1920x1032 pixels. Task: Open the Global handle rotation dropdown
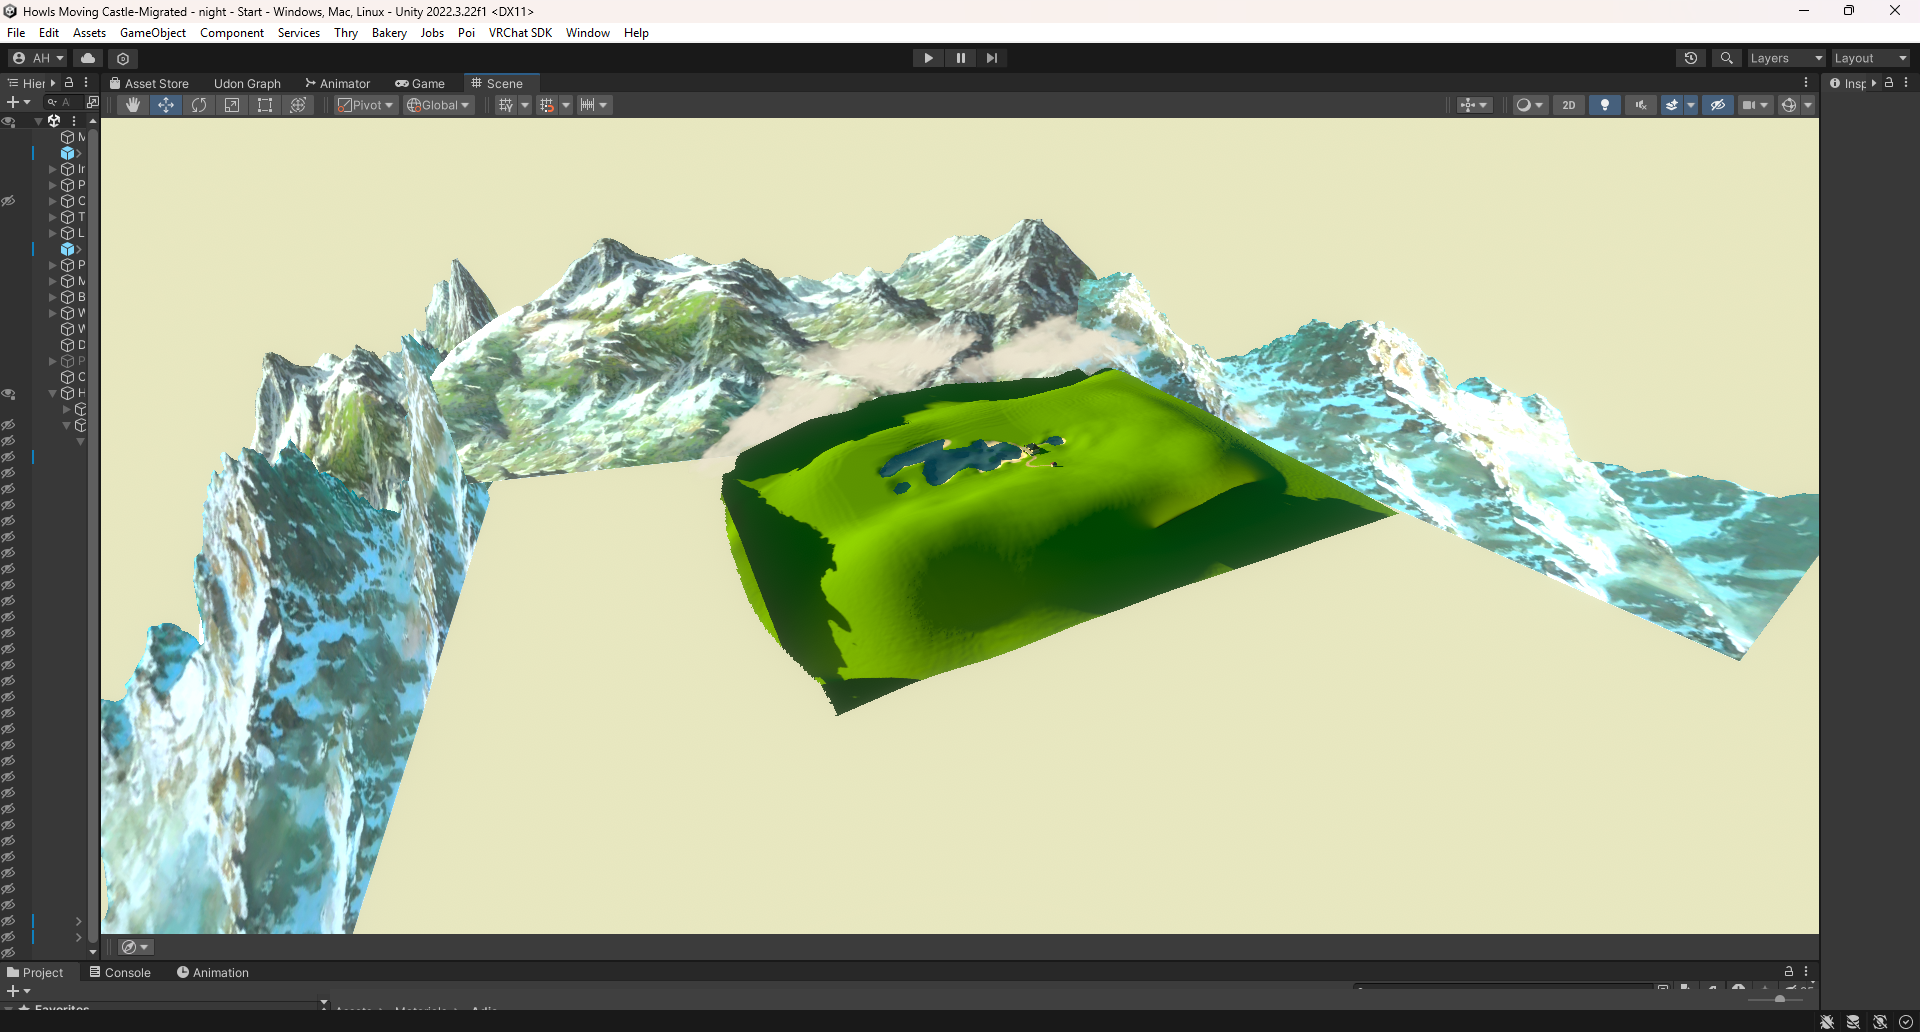click(x=438, y=105)
